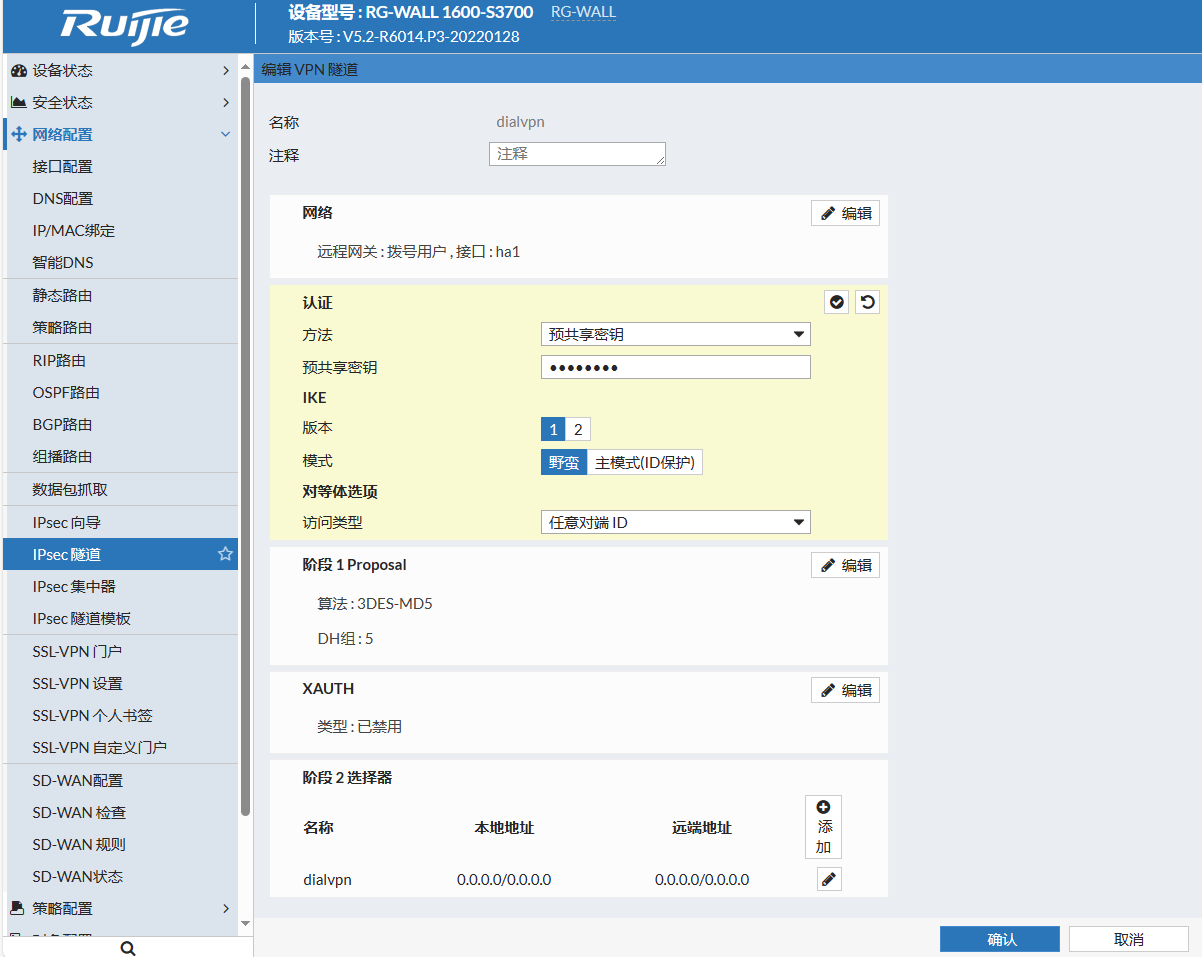The height and width of the screenshot is (957, 1202).
Task: Click the checkmark icon in 认证 section
Action: tap(837, 302)
